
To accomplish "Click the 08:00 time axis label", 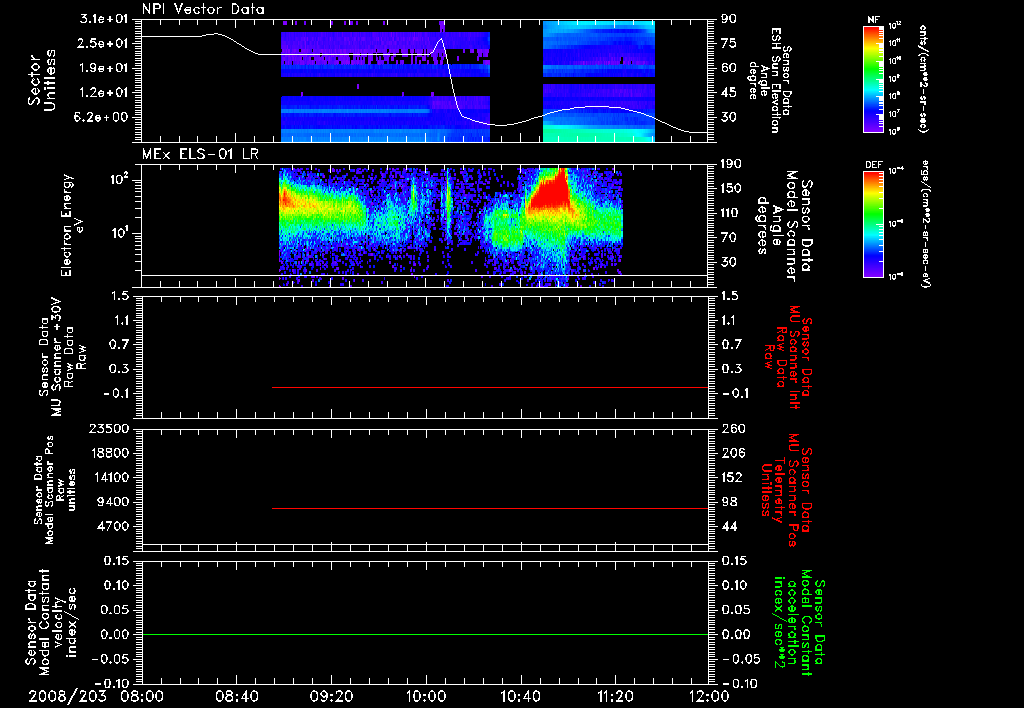I will coord(142,696).
